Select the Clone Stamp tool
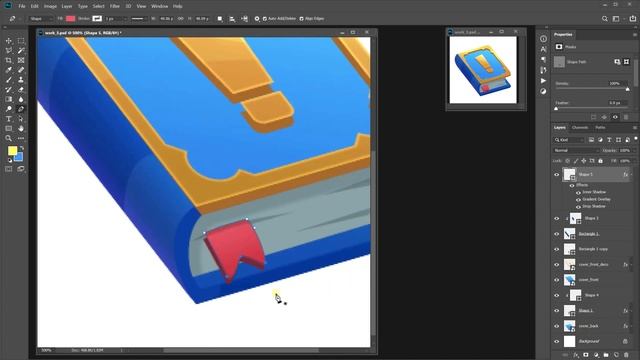This screenshot has height=360, width=640. pos(21,80)
